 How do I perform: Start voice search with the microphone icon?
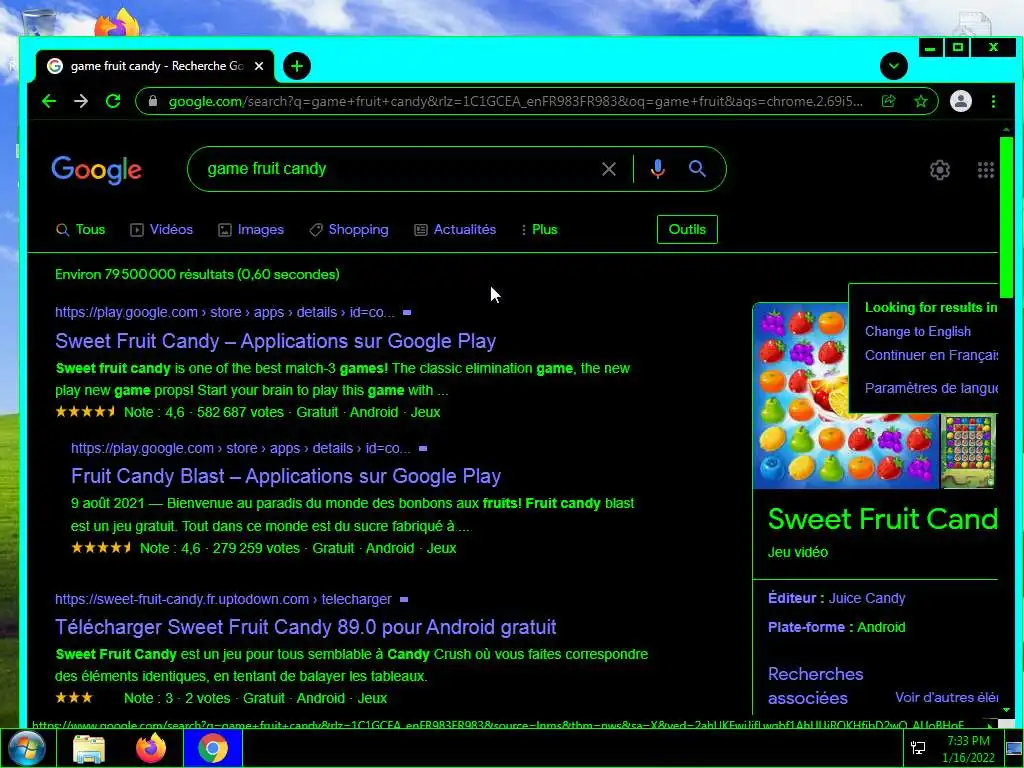(658, 169)
